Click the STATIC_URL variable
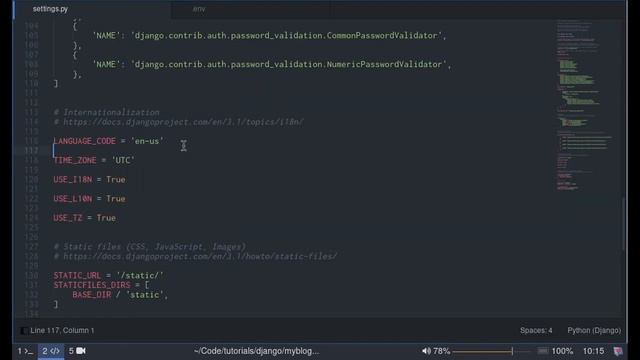This screenshot has height=360, width=640. [x=77, y=276]
